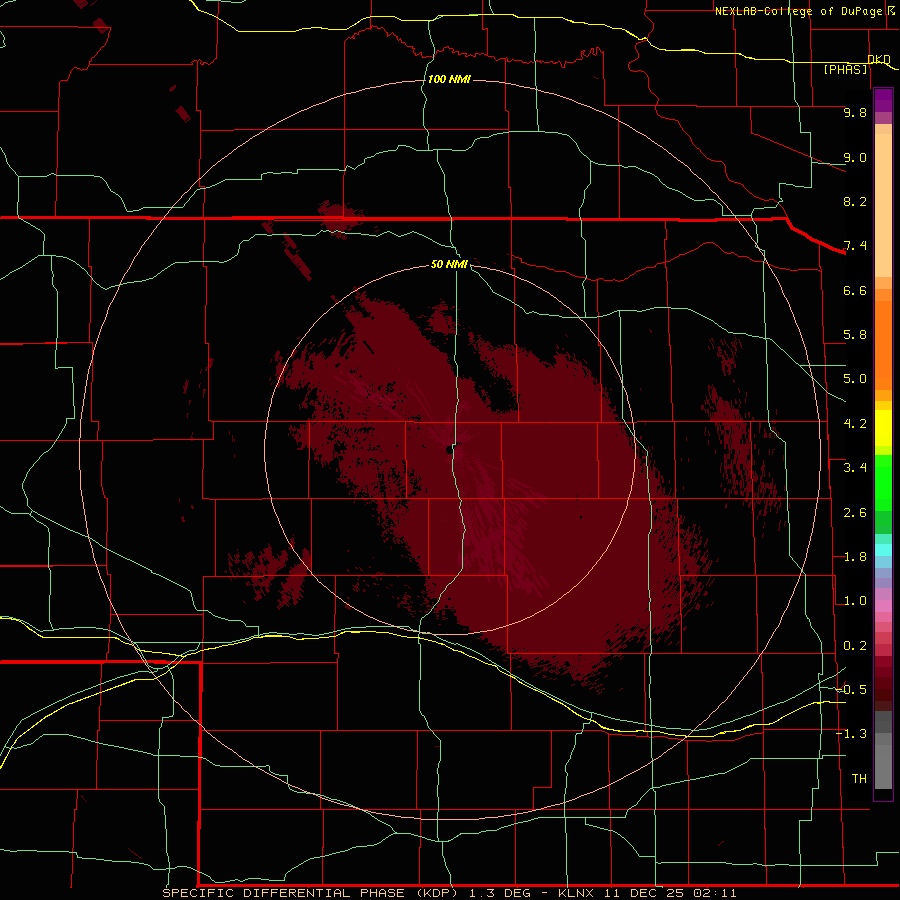Image resolution: width=900 pixels, height=900 pixels.
Task: Click the -1.3 scale value
Action: (x=852, y=734)
